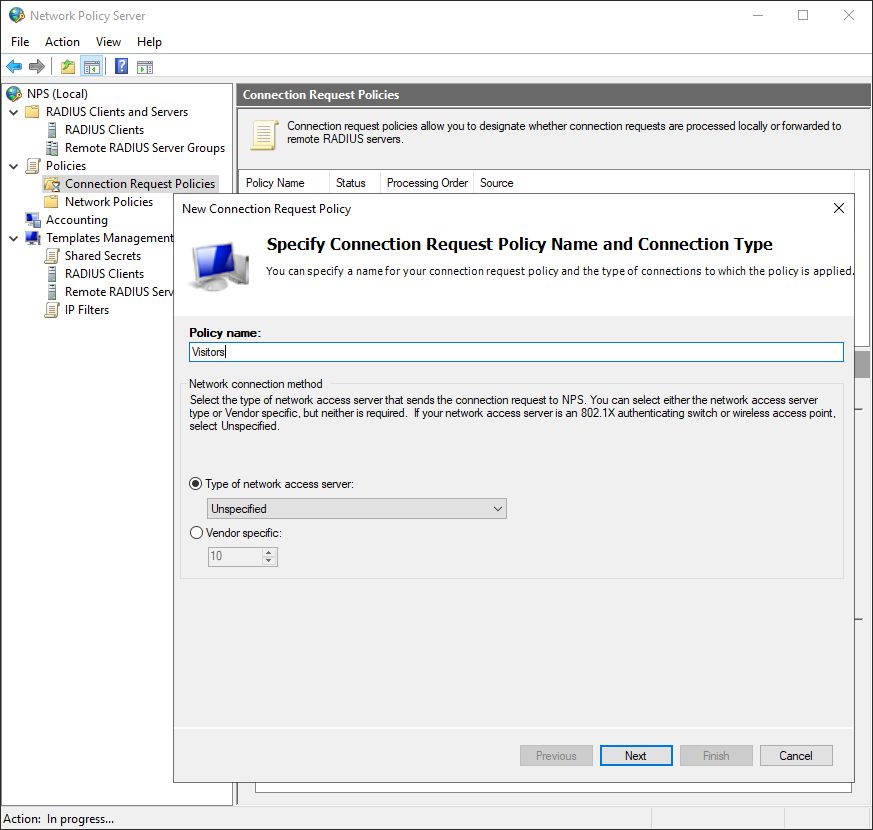873x830 pixels.
Task: Click the IP Filters scroll icon
Action: 52,310
